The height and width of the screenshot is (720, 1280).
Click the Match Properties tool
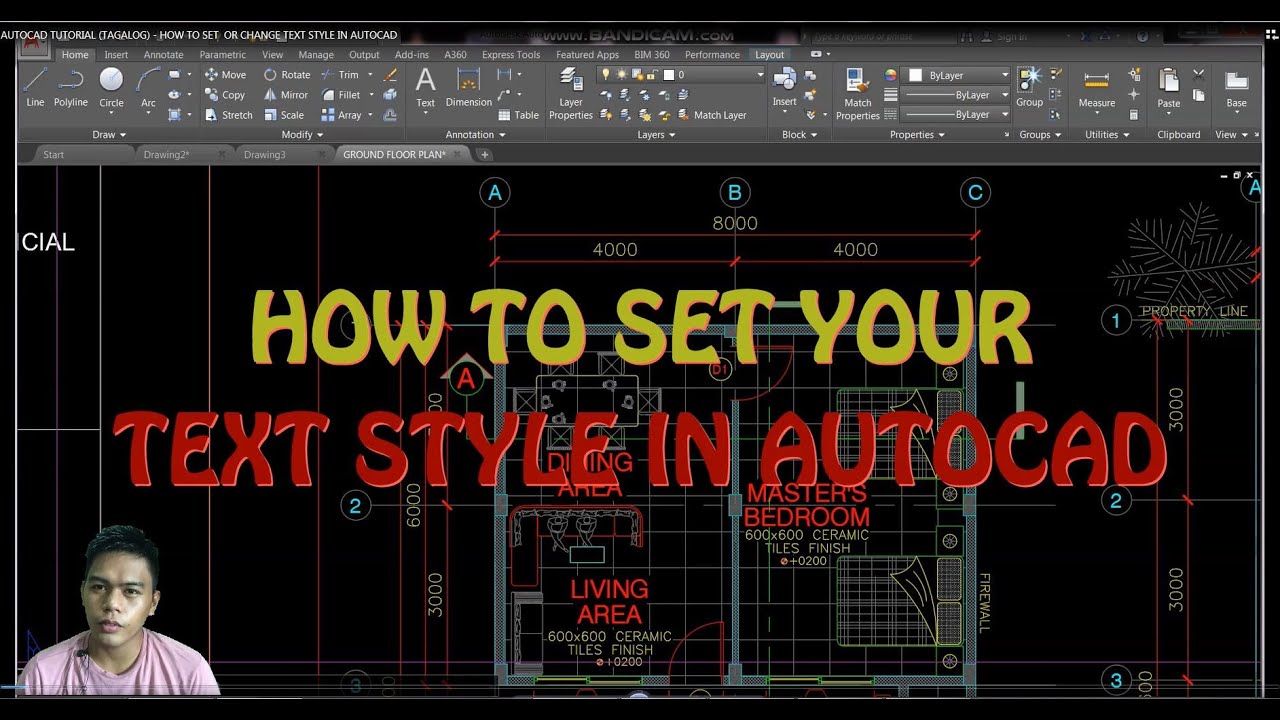coord(857,93)
